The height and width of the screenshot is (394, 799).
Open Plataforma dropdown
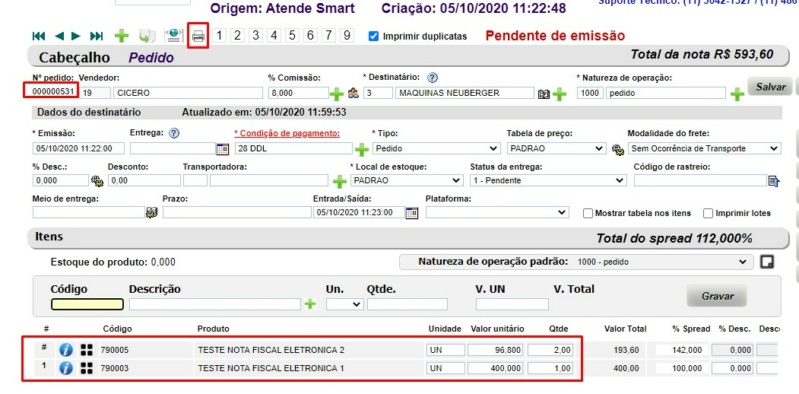(x=497, y=213)
